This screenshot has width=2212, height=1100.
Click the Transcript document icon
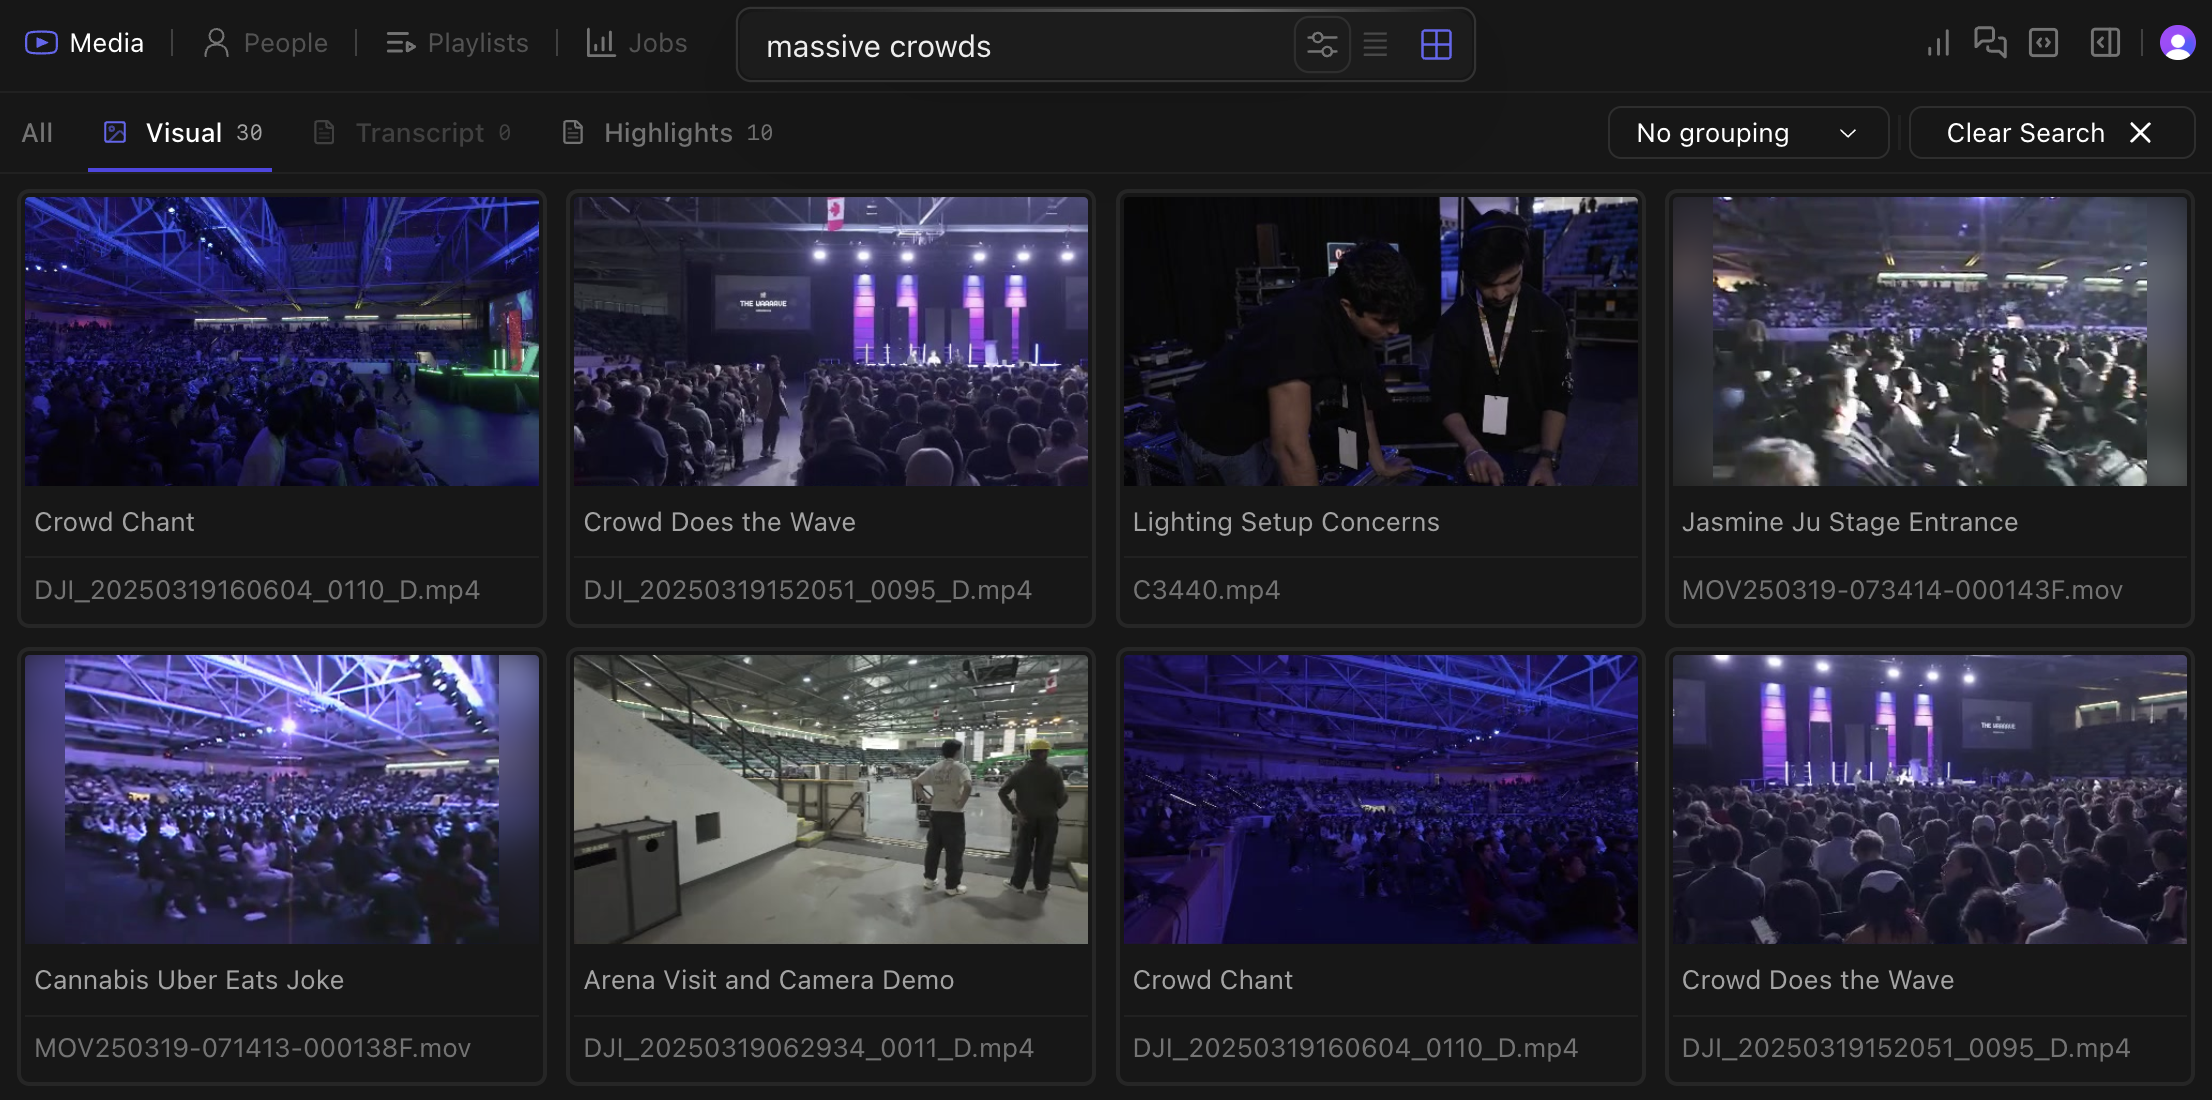click(324, 132)
